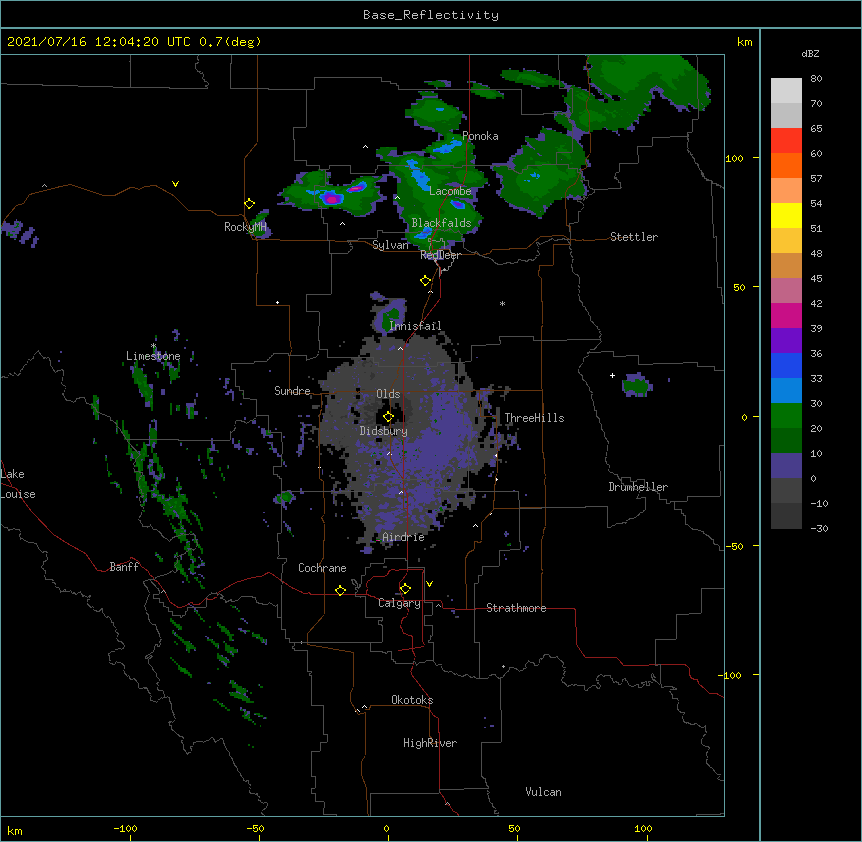
Task: Click the Airdrie city label
Action: pyautogui.click(x=403, y=537)
